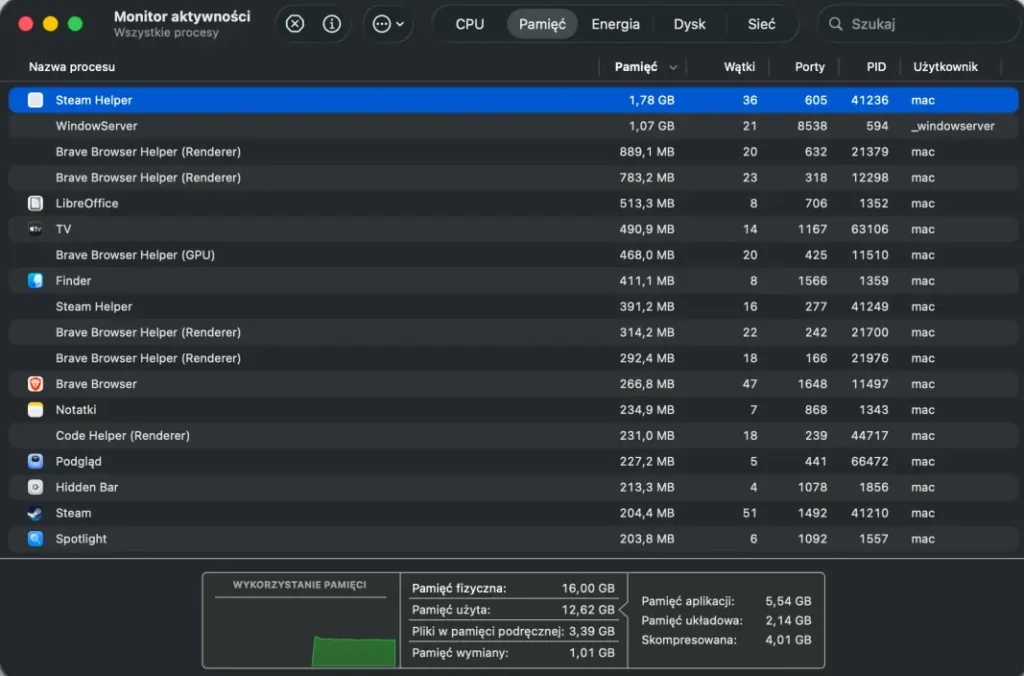Sort by the Porty column header
Screen dimensions: 1024x676
click(809, 67)
